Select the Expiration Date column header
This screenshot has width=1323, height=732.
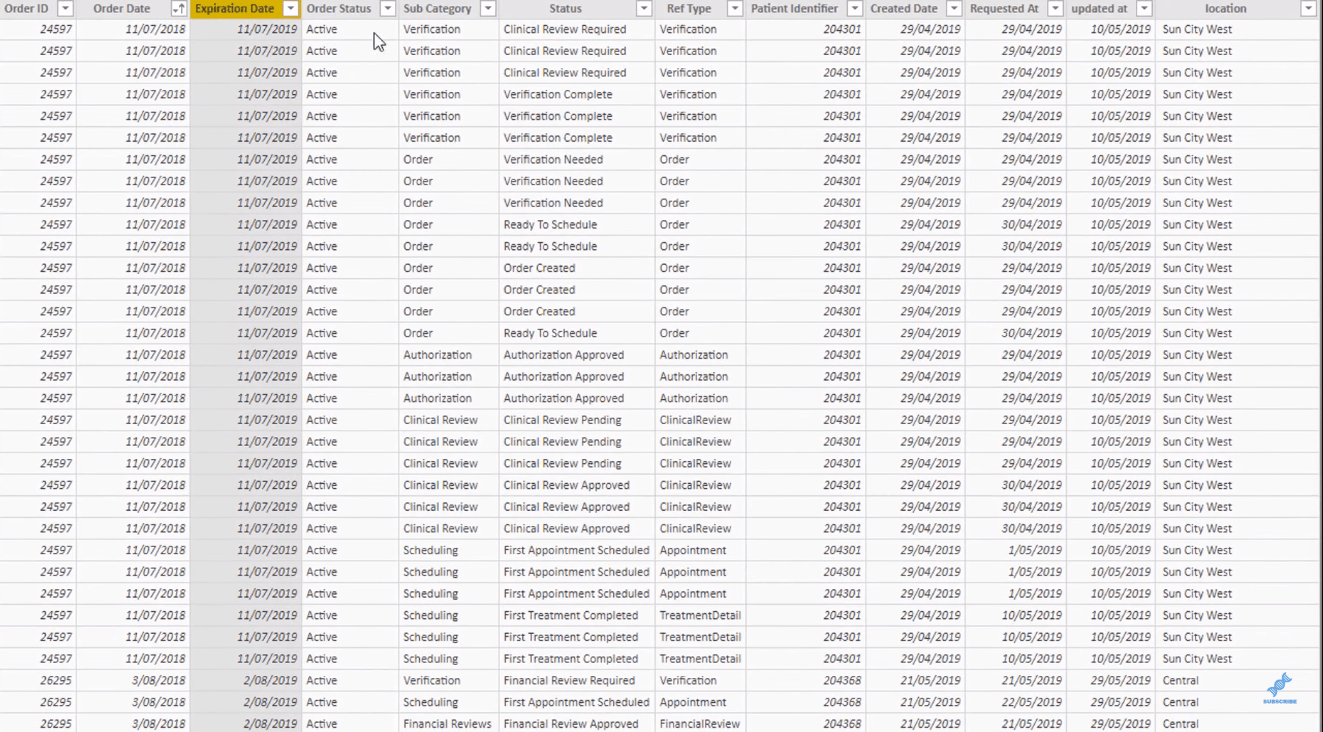click(x=235, y=9)
